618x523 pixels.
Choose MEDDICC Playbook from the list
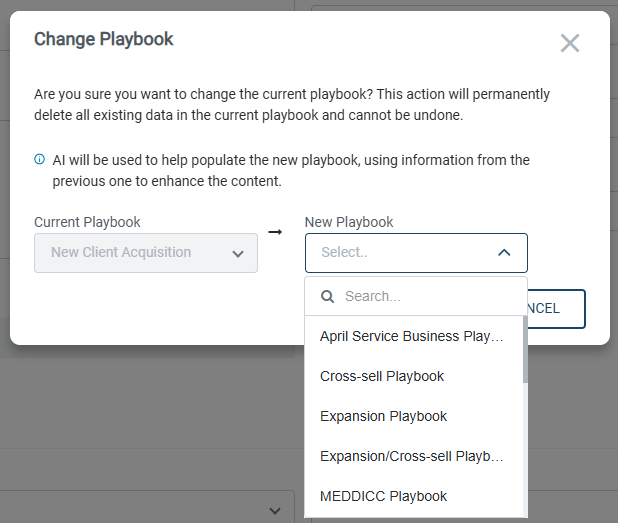[383, 496]
